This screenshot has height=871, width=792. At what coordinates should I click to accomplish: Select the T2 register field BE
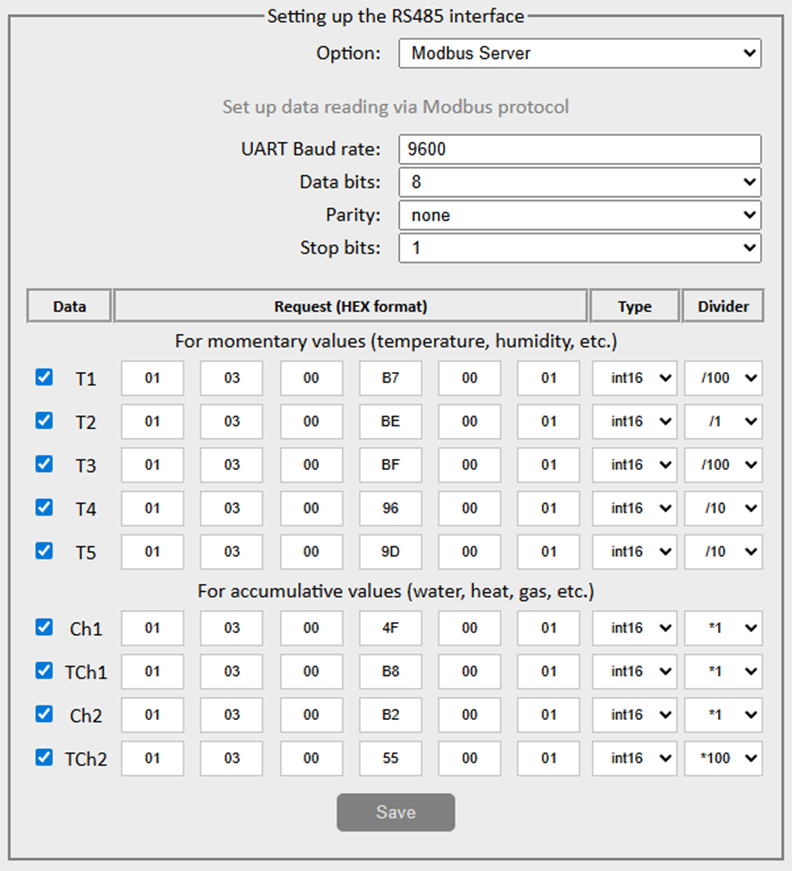390,422
